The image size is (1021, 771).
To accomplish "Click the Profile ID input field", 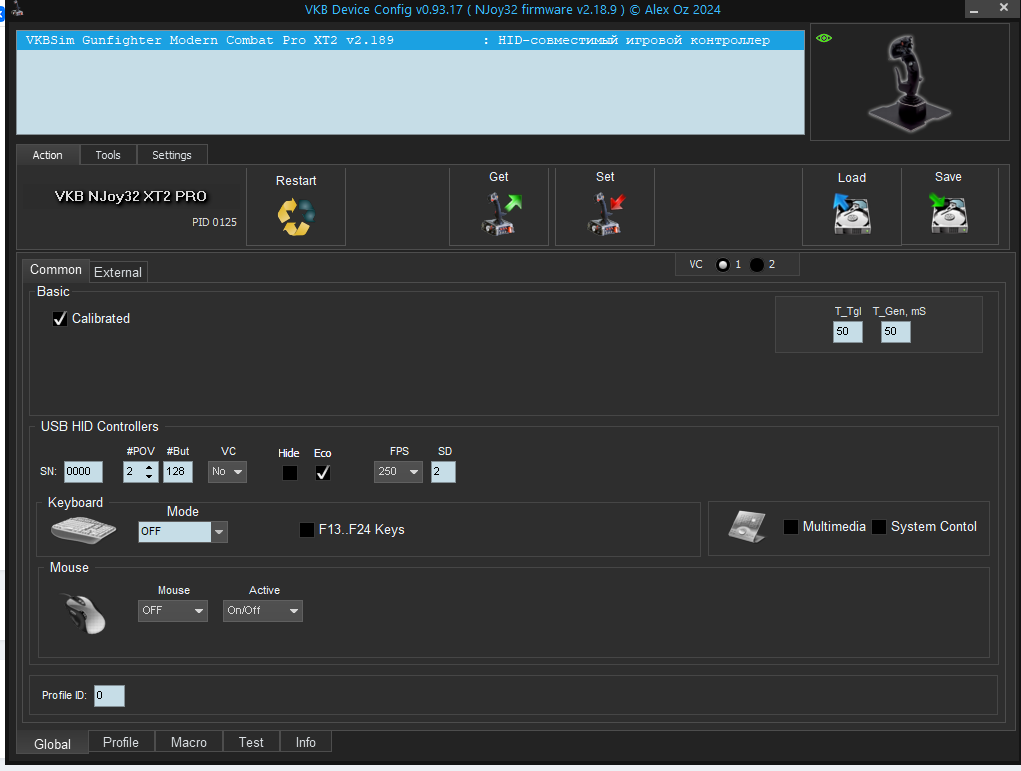I will pos(109,695).
